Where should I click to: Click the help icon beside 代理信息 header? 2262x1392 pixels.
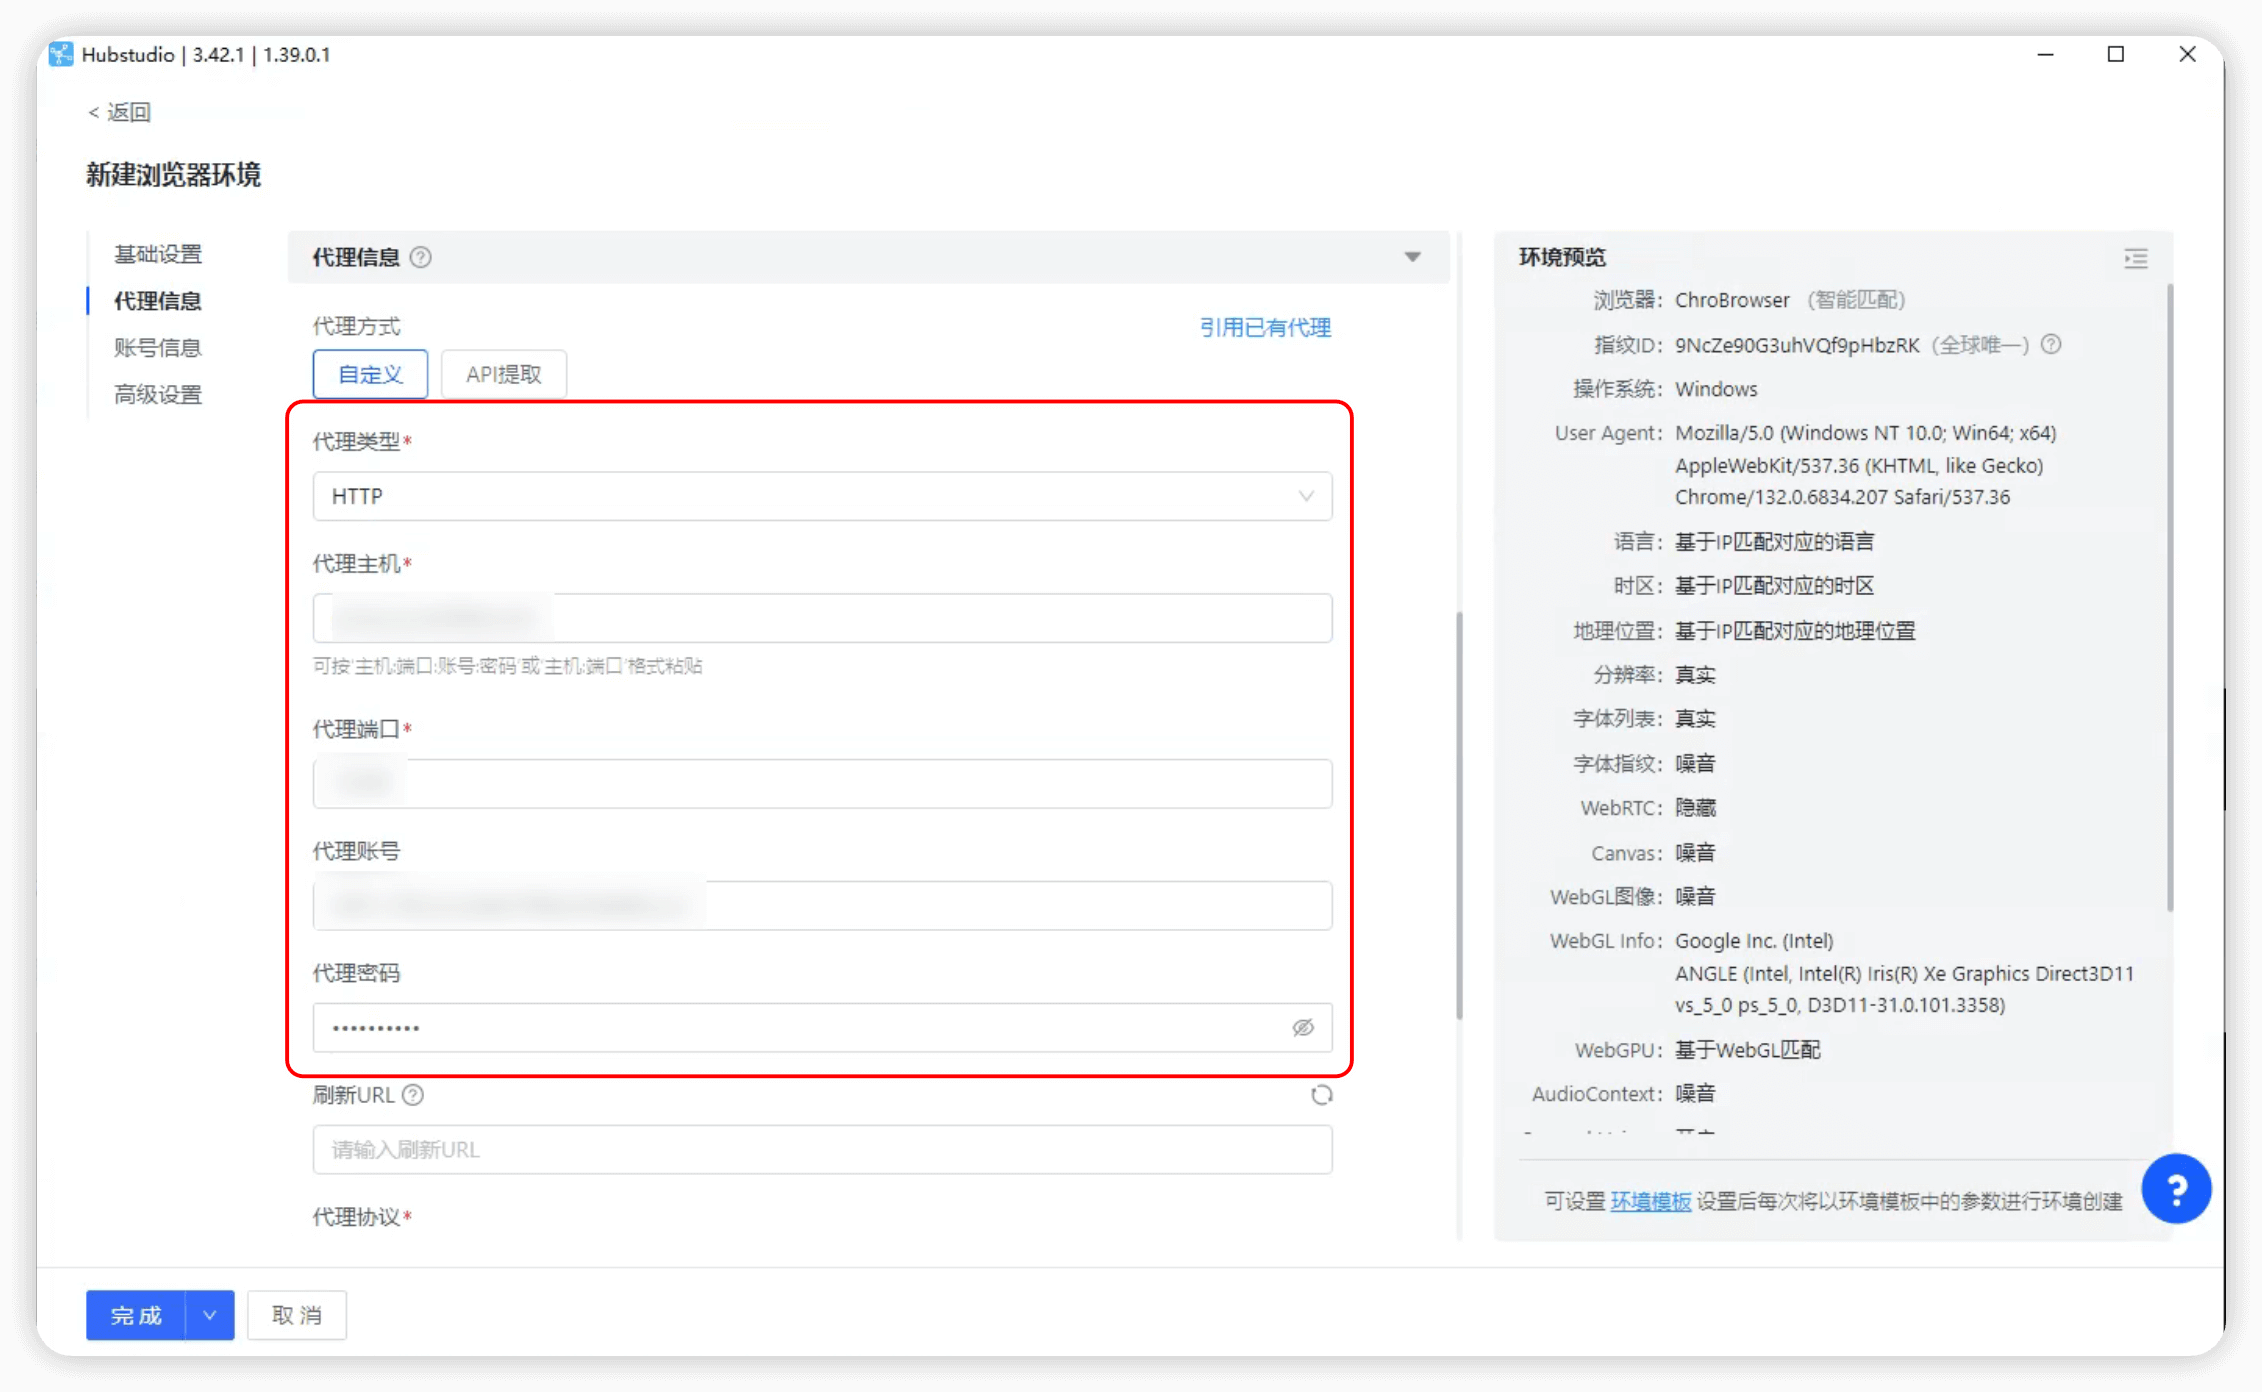tap(421, 258)
